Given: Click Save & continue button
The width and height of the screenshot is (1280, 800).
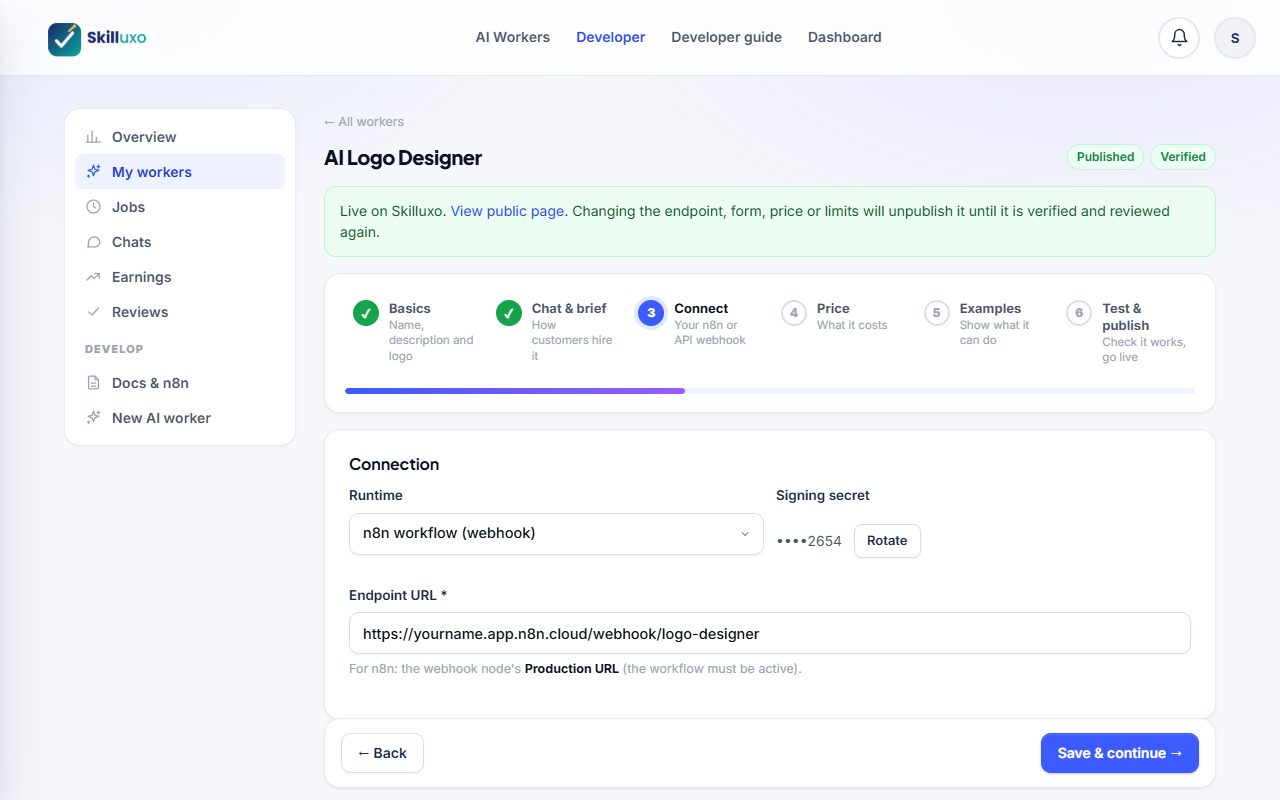Looking at the screenshot, I should tap(1120, 753).
